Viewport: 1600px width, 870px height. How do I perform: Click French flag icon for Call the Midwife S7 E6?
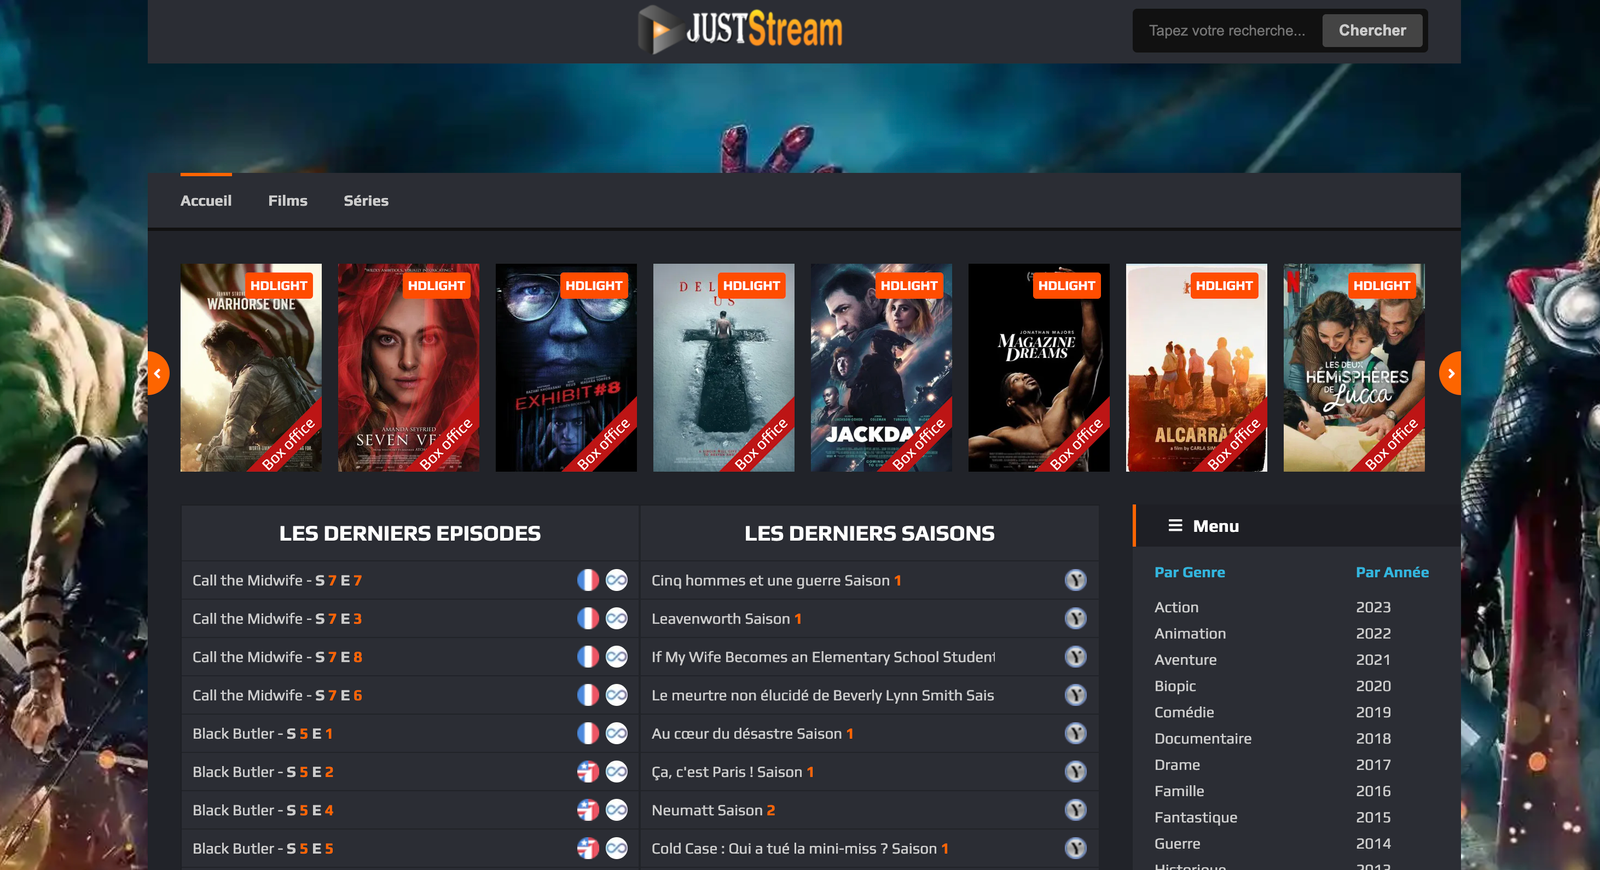click(588, 695)
